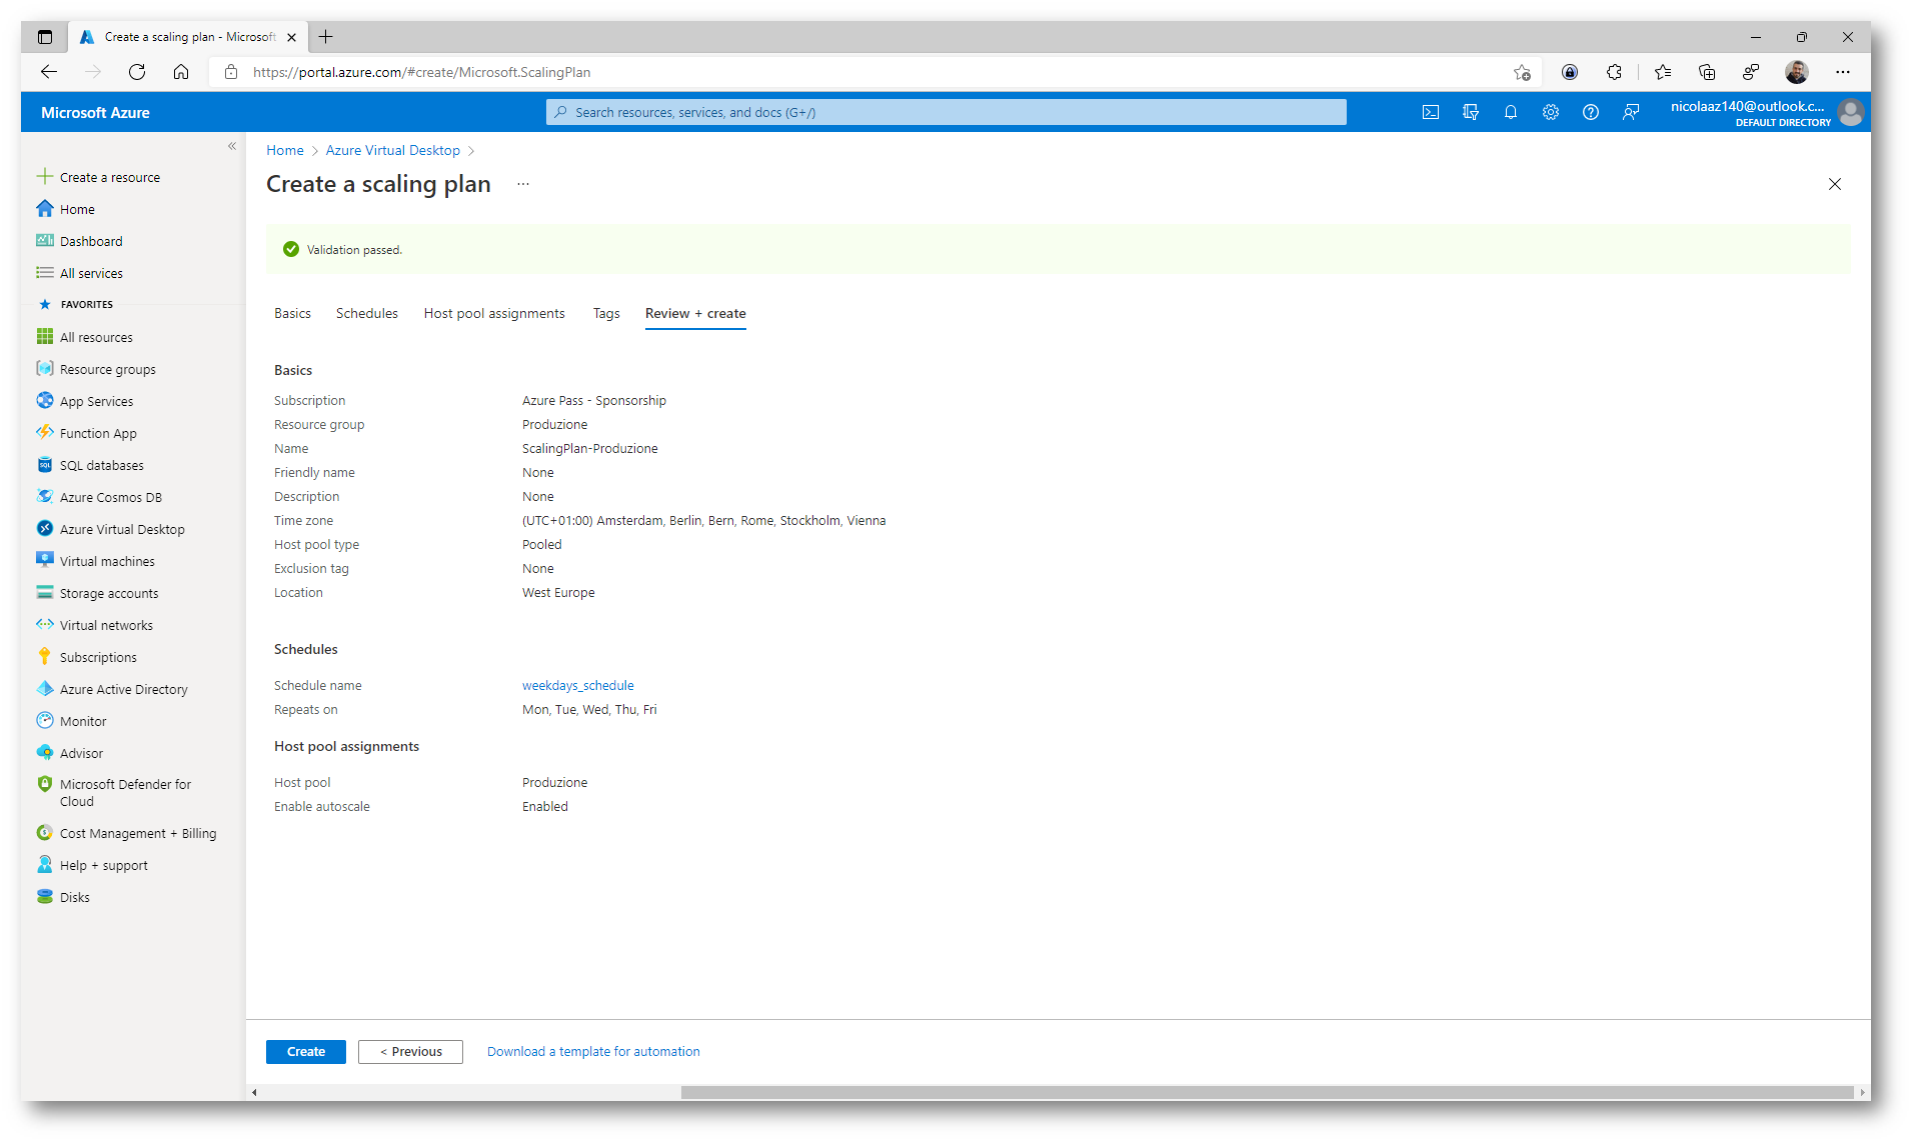Click the browser back arrow

(49, 72)
